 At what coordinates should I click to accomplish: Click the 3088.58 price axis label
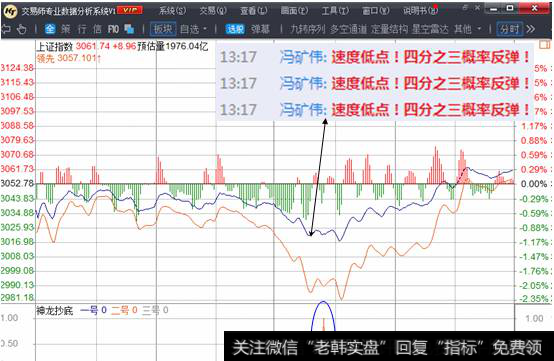[x=17, y=125]
